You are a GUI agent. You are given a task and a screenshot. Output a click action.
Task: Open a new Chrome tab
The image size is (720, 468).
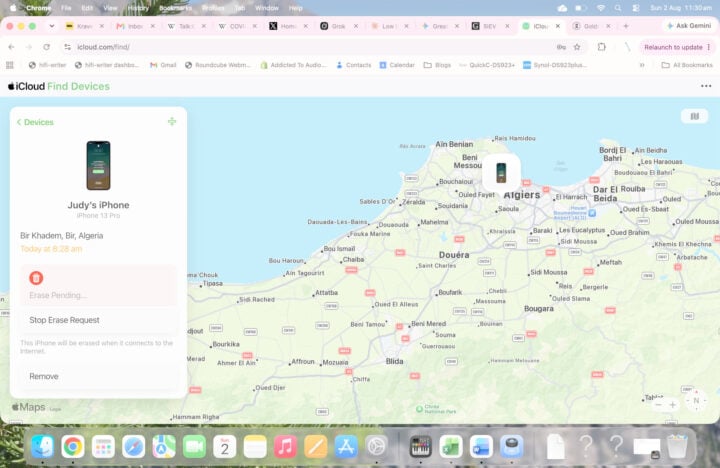(625, 26)
